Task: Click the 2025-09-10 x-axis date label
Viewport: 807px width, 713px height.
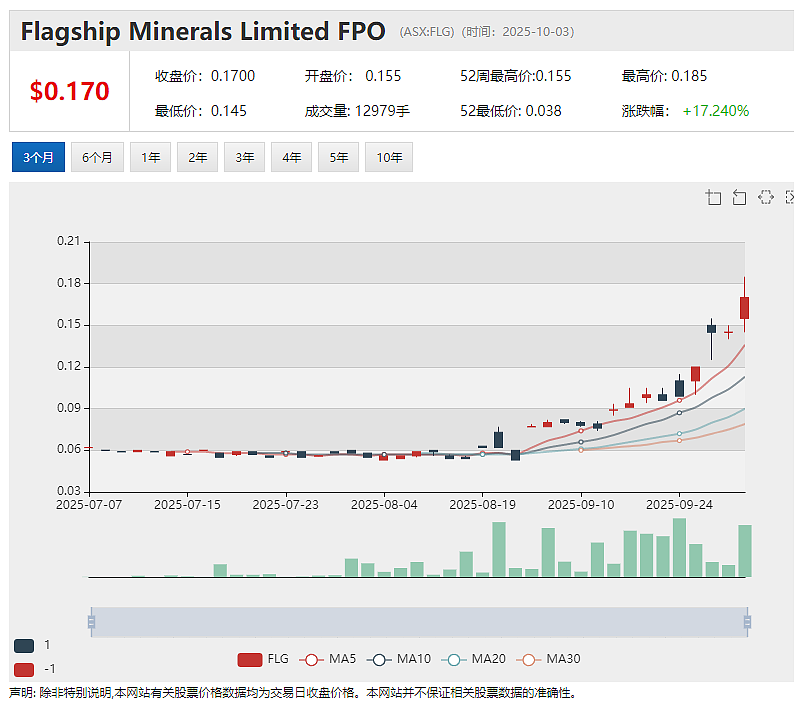Action: 581,505
